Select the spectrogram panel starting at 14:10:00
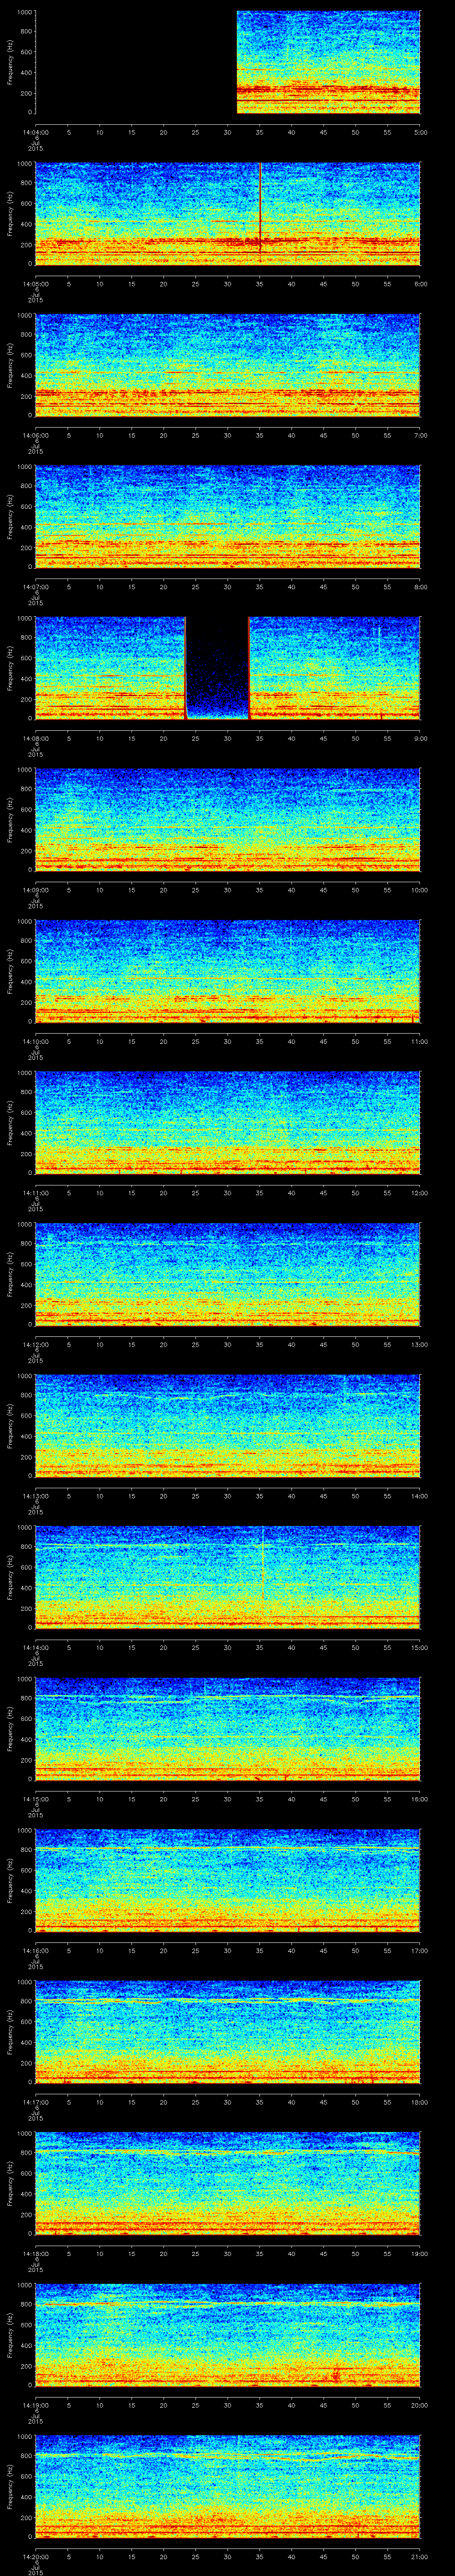This screenshot has height=2576, width=455. point(228,971)
